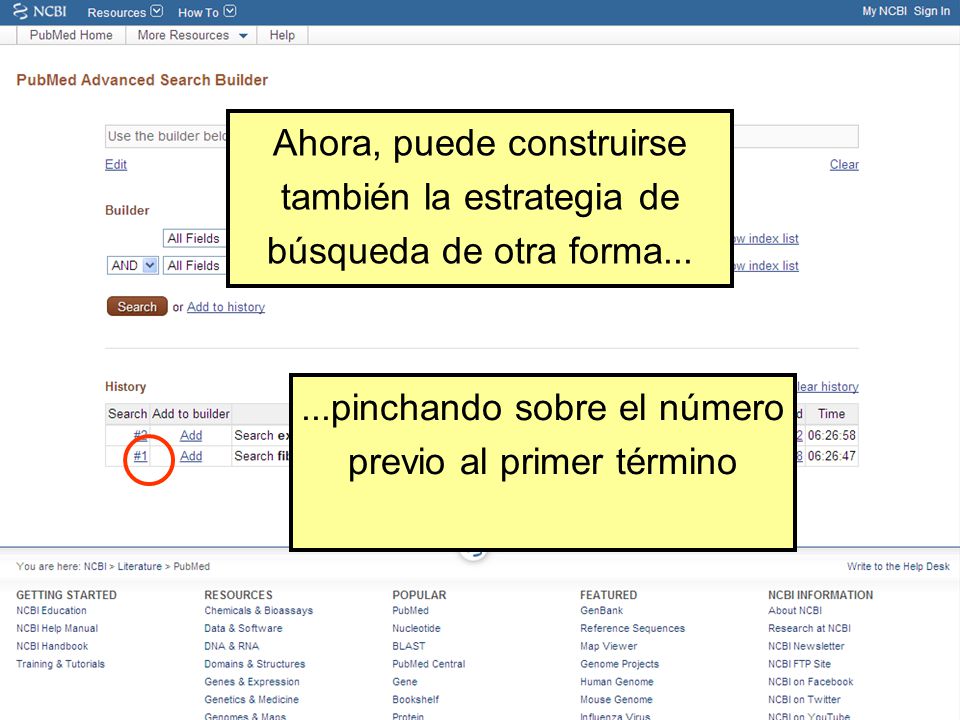
Task: Click the Clear link beside query box
Action: [x=844, y=164]
